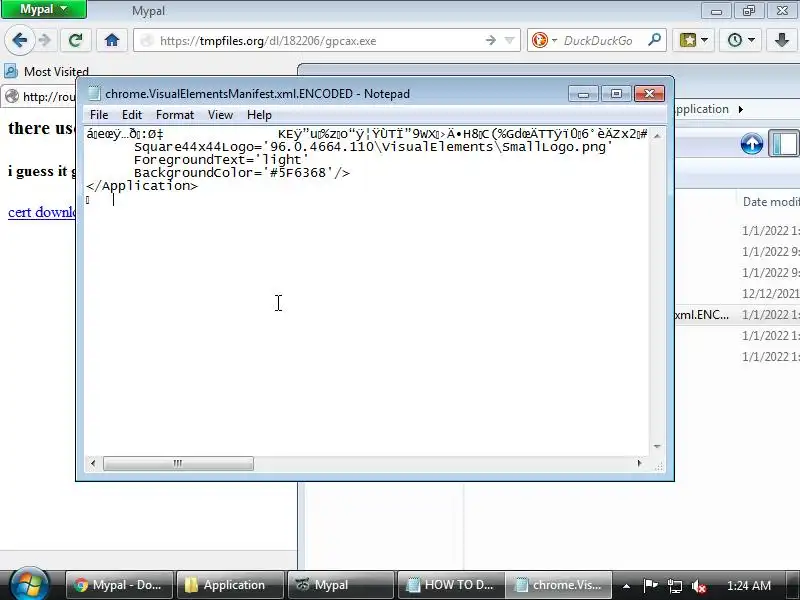Screen dimensions: 800x600
Task: Click the Square44x44Logo text line
Action: [373, 147]
